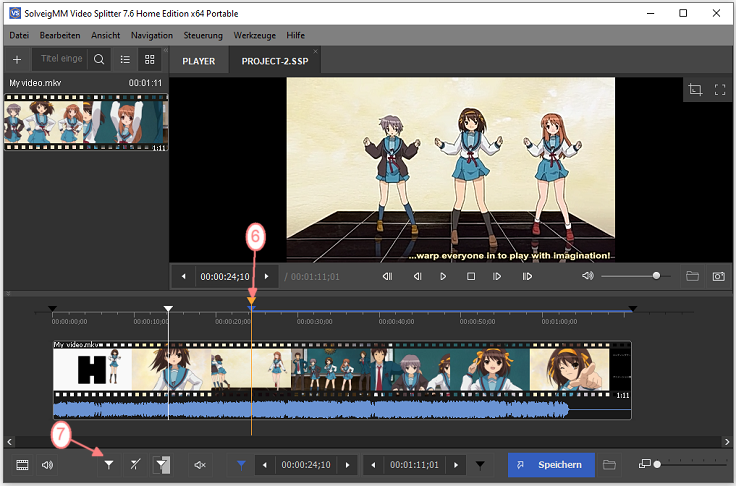Jump to previous key frame
The image size is (736, 486).
(x=387, y=277)
